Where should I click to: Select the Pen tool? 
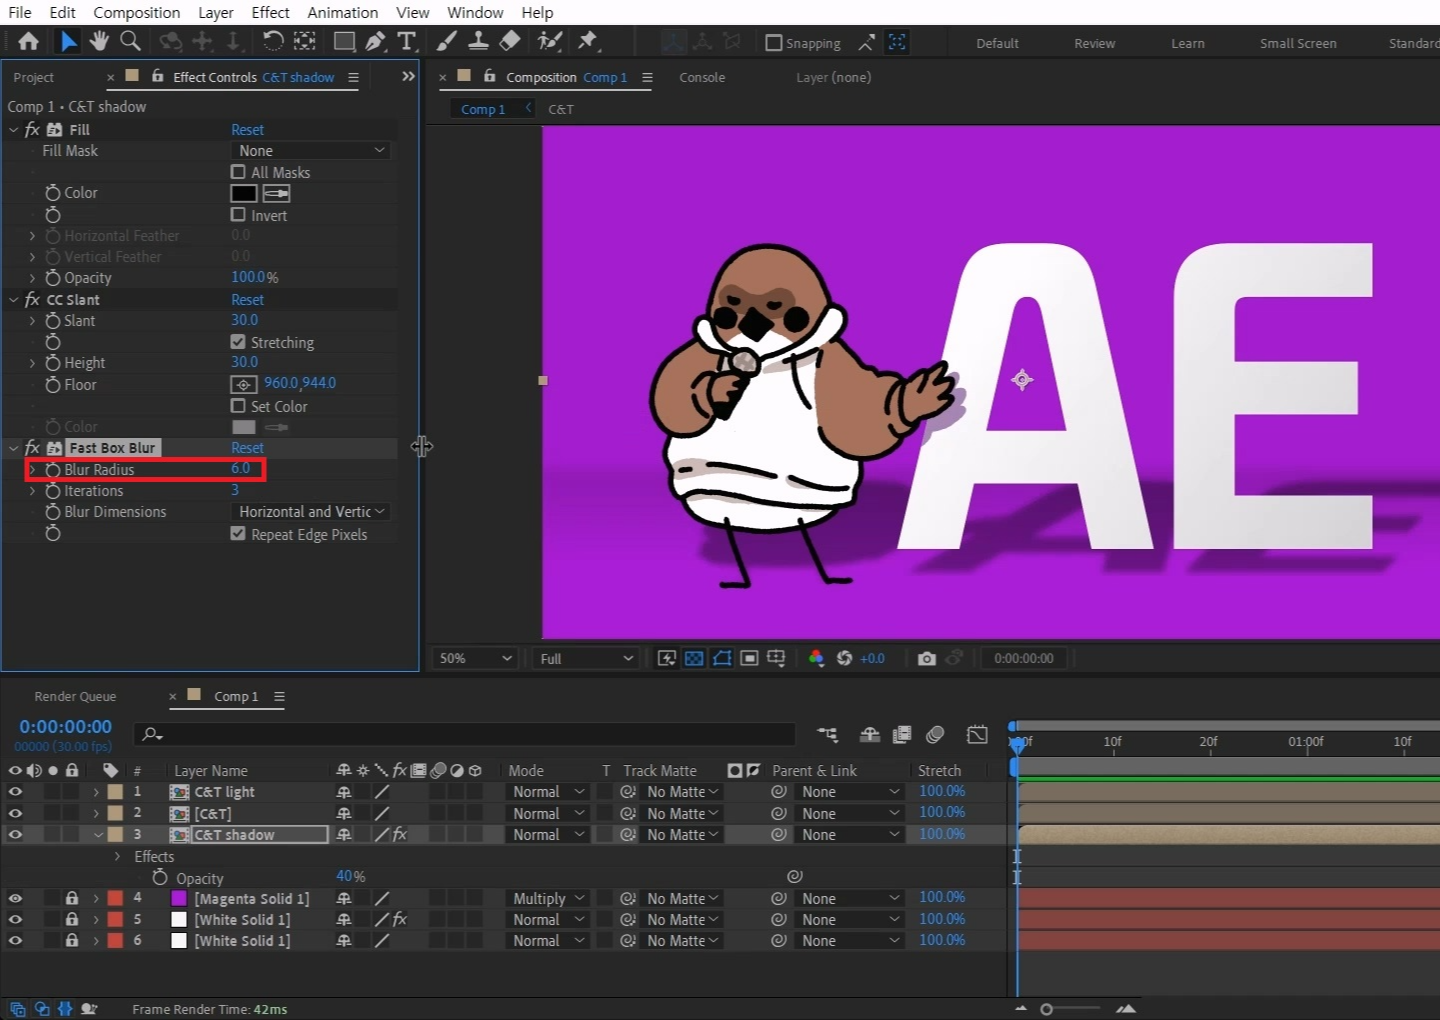click(x=376, y=41)
